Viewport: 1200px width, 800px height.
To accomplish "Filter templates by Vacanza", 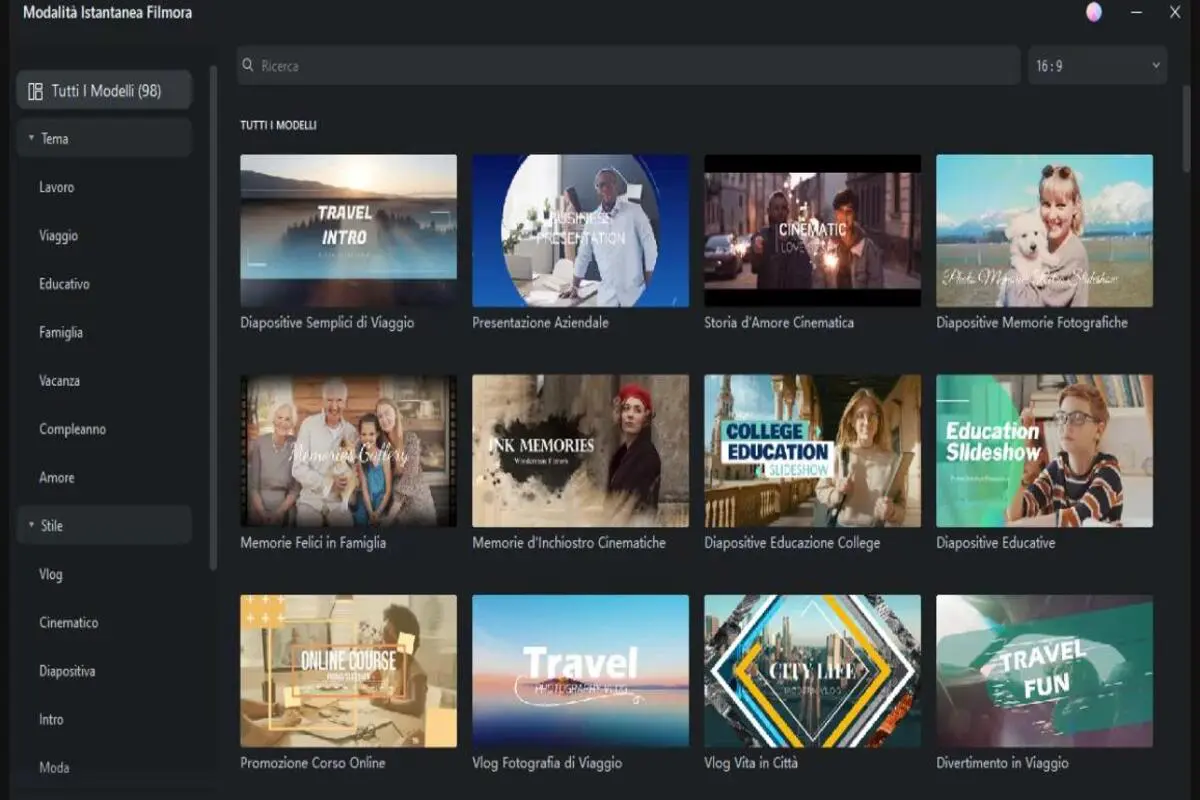I will [x=59, y=381].
